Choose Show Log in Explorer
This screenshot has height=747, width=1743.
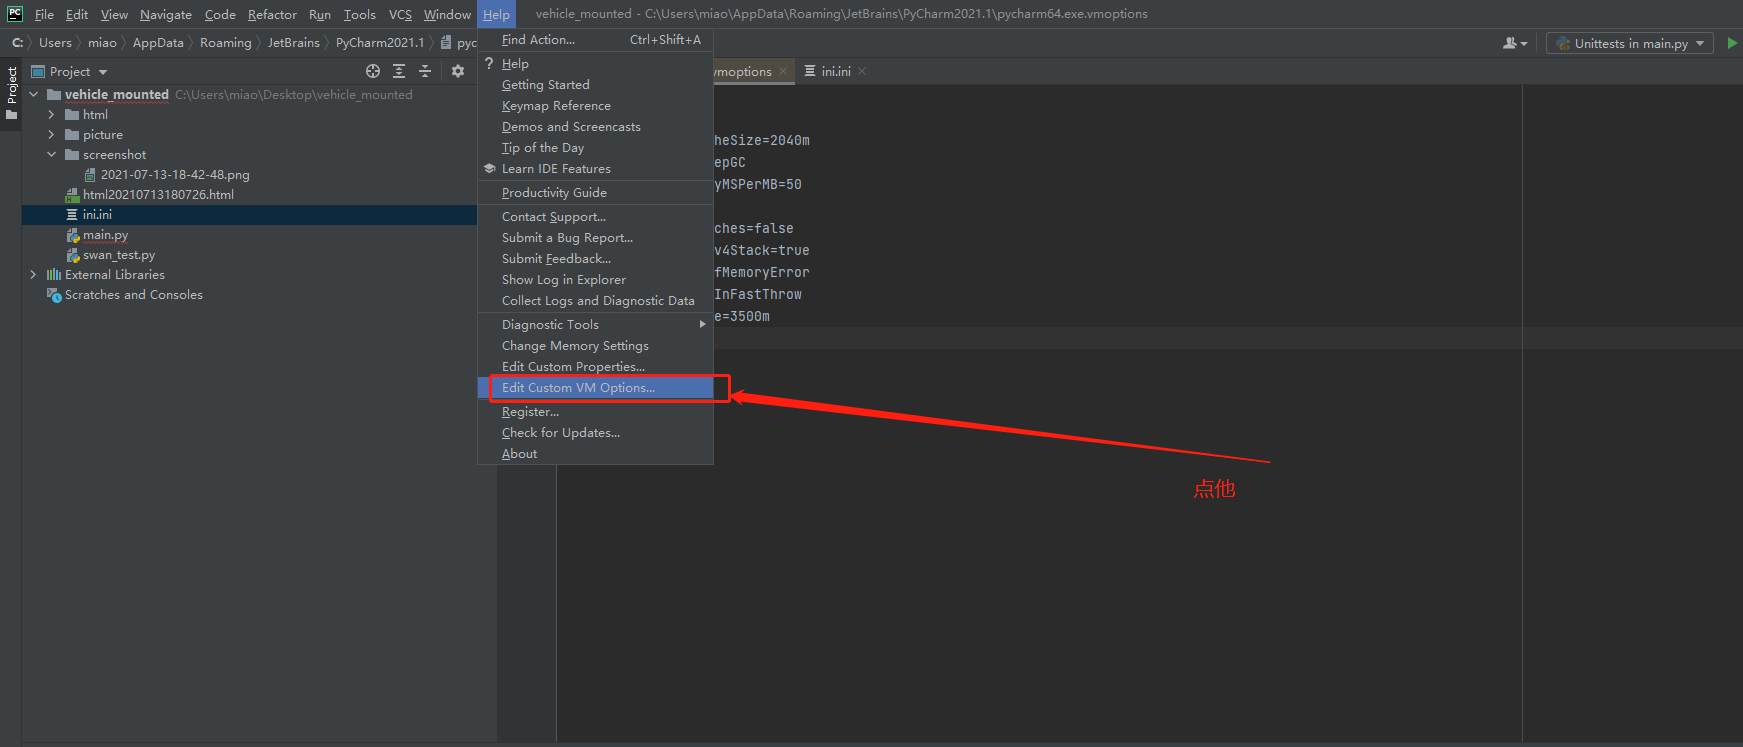coord(596,280)
